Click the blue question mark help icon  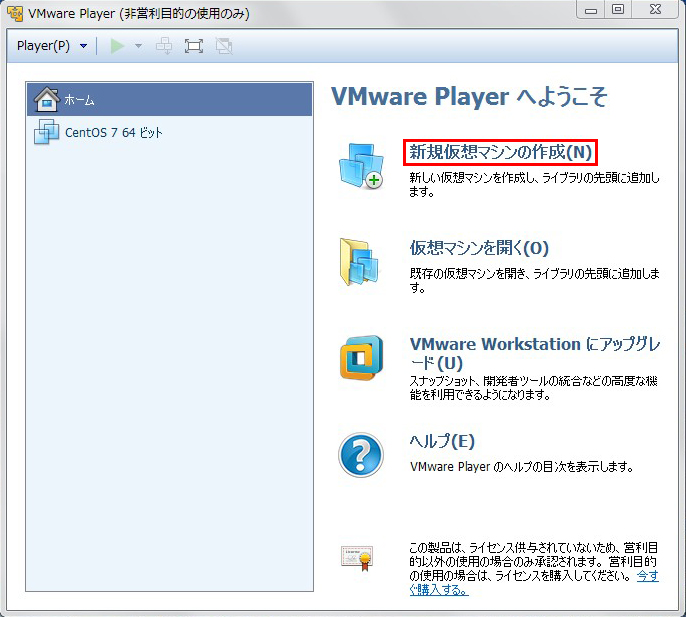(360, 456)
